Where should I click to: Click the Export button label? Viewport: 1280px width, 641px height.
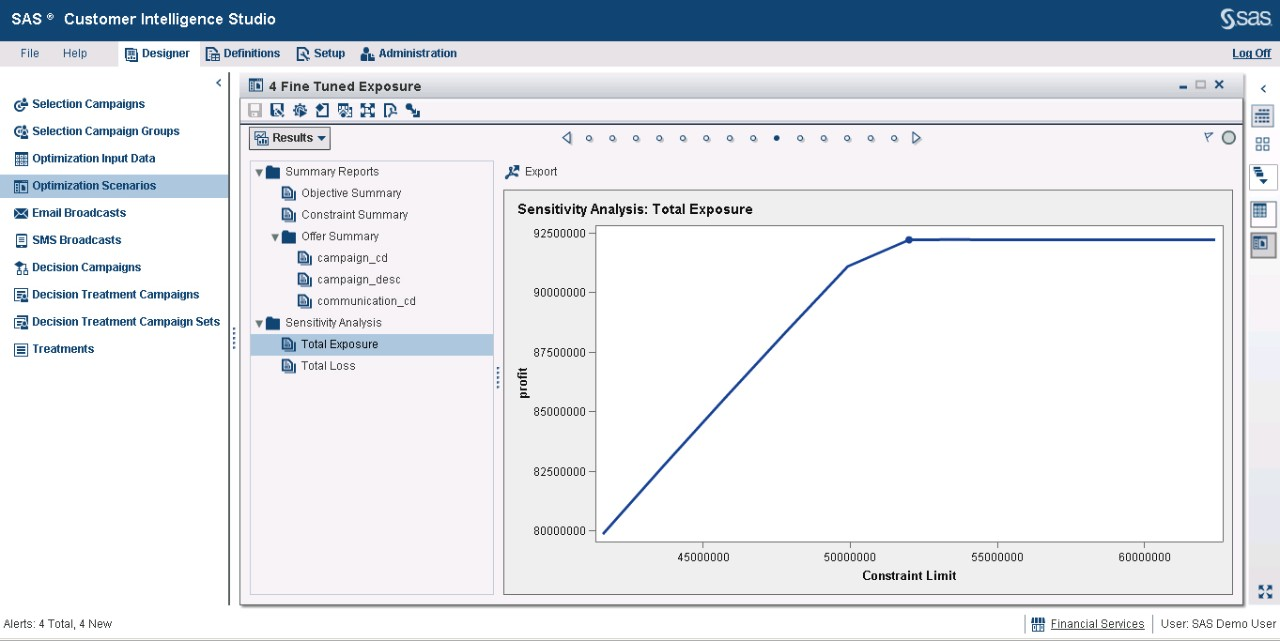tap(541, 172)
